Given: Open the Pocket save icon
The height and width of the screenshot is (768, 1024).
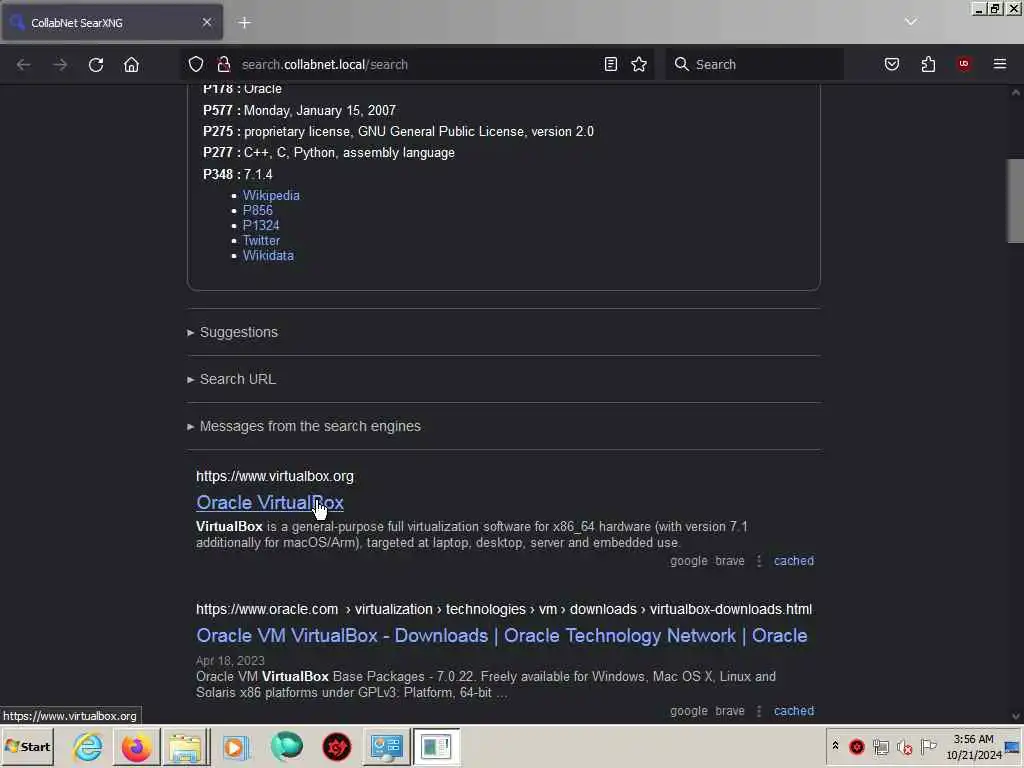Looking at the screenshot, I should point(891,64).
